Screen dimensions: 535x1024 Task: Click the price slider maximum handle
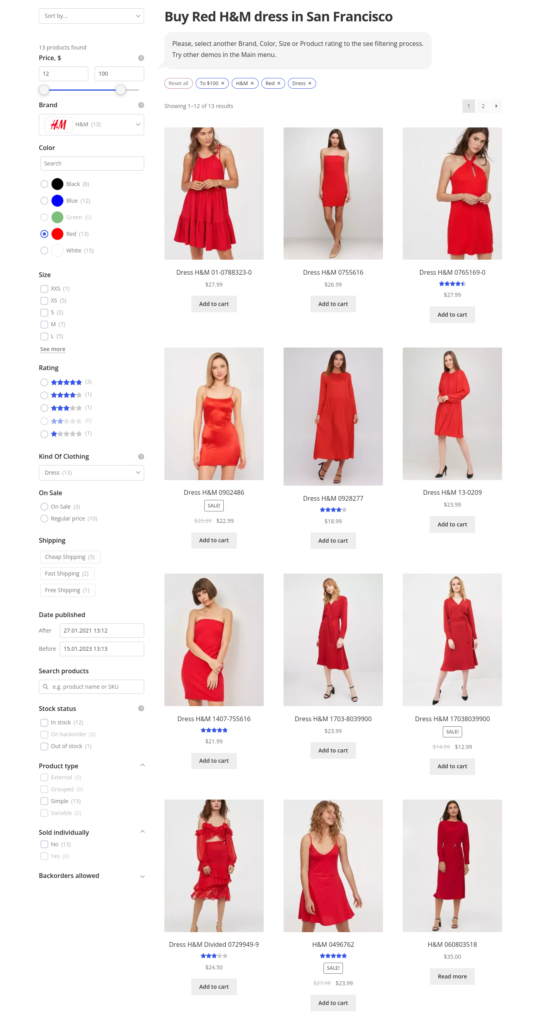[121, 90]
